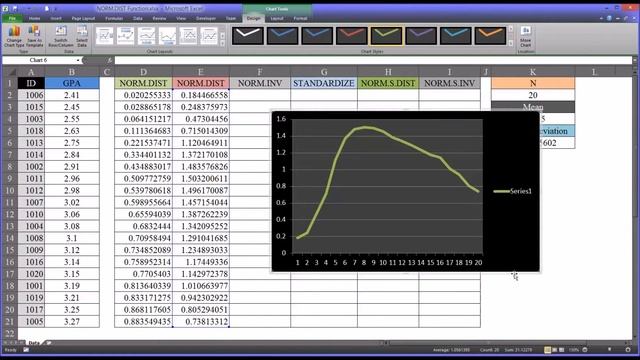Image resolution: width=640 pixels, height=360 pixels.
Task: Choose the orange line chart style
Action: coord(490,36)
